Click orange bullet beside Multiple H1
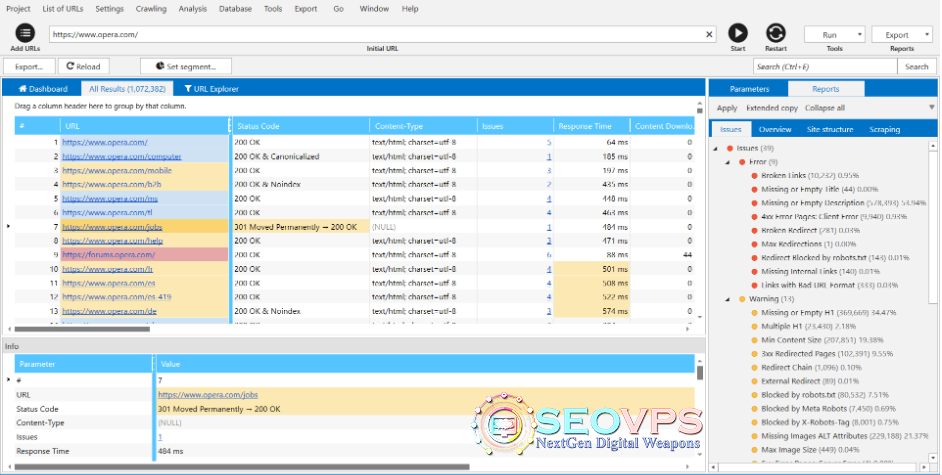 point(755,327)
